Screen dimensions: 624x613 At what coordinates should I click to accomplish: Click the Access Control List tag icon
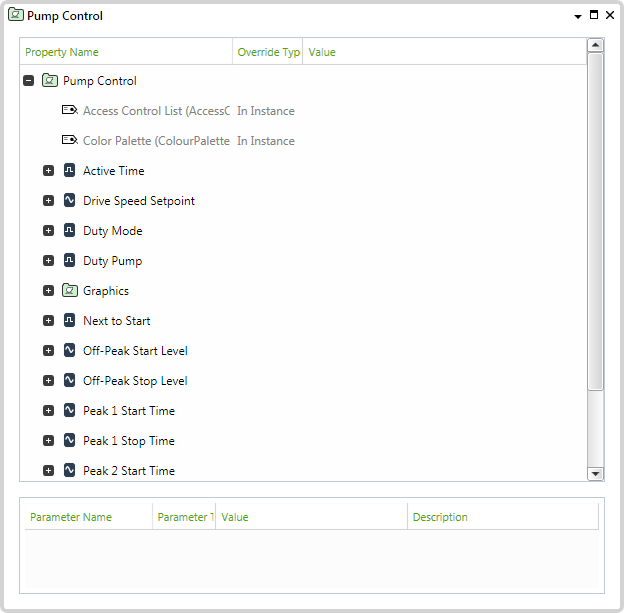point(70,111)
